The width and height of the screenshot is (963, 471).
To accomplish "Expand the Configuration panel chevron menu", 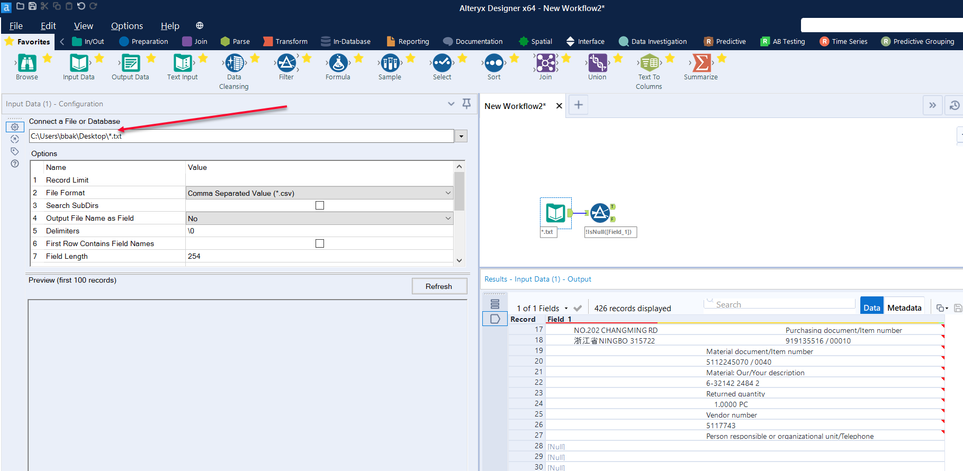I will (451, 104).
